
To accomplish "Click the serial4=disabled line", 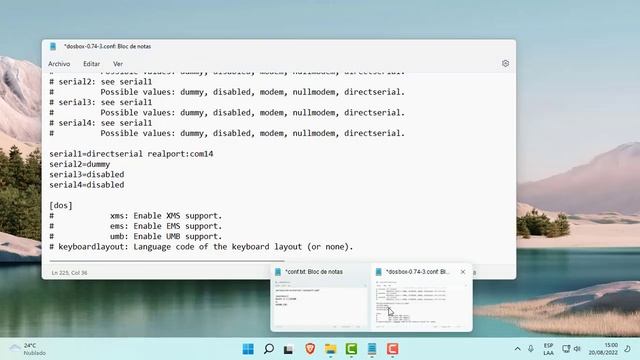I will (x=87, y=184).
